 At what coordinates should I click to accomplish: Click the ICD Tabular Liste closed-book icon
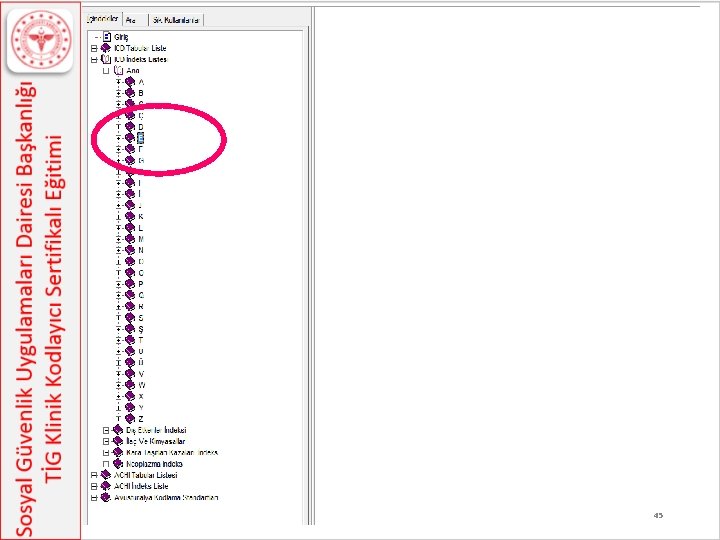106,48
